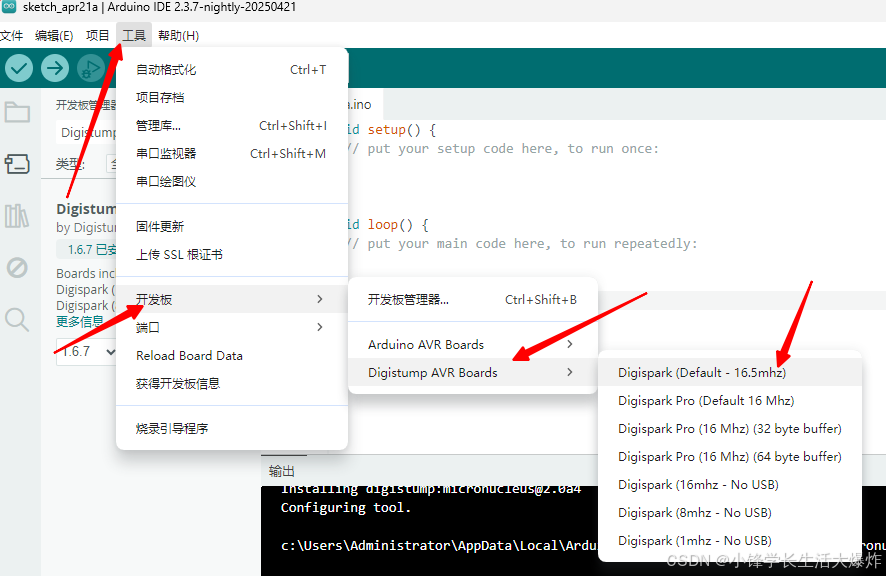Click the 1.6.7 installed version badge
The height and width of the screenshot is (576, 886).
[x=86, y=249]
